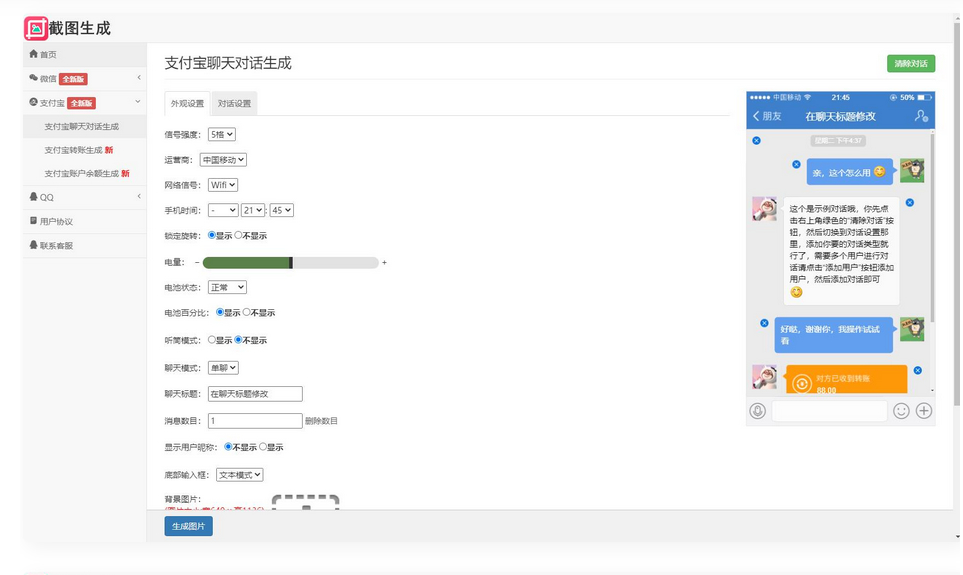
Task: Switch to the 外观设置 tab
Action: click(187, 103)
